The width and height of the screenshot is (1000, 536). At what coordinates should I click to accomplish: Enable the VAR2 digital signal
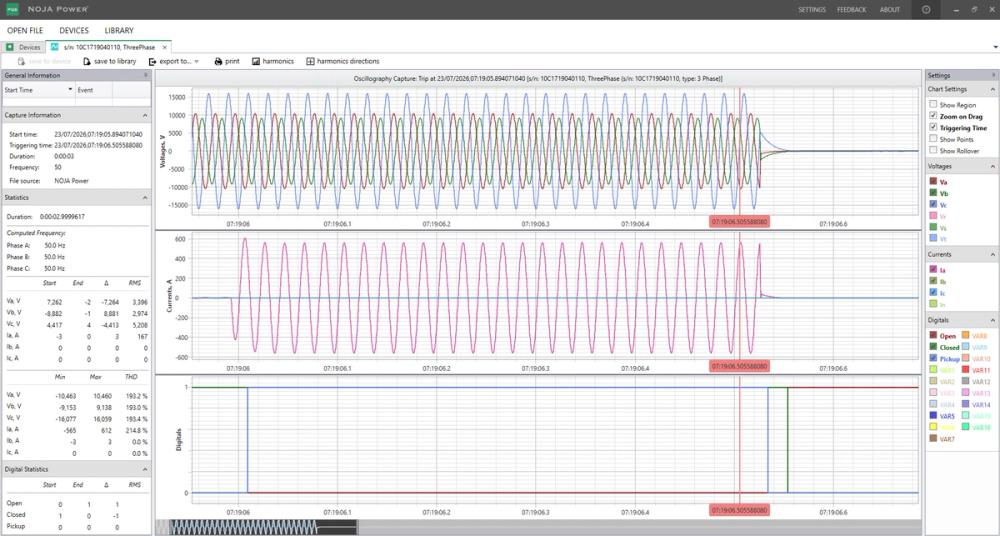pyautogui.click(x=934, y=382)
